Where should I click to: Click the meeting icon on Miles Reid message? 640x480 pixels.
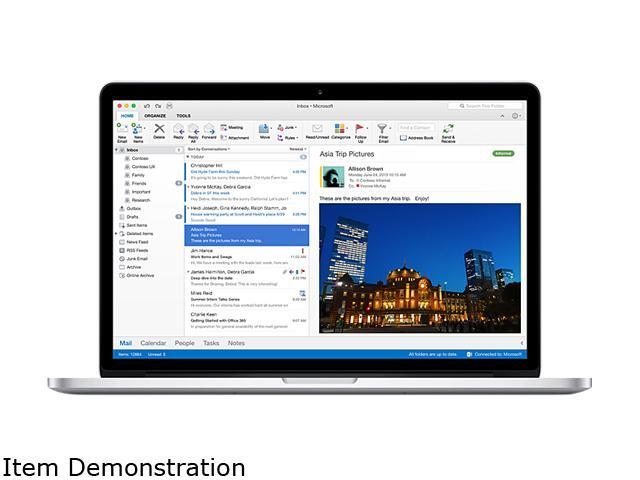302,293
